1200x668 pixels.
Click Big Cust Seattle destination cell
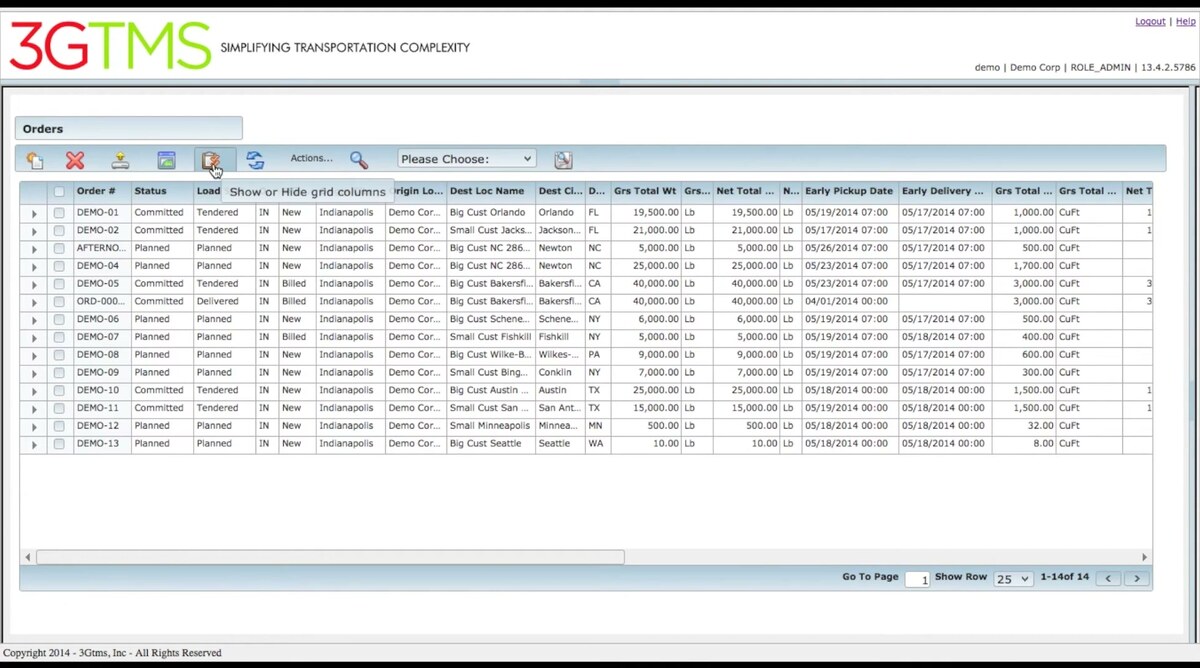click(490, 443)
